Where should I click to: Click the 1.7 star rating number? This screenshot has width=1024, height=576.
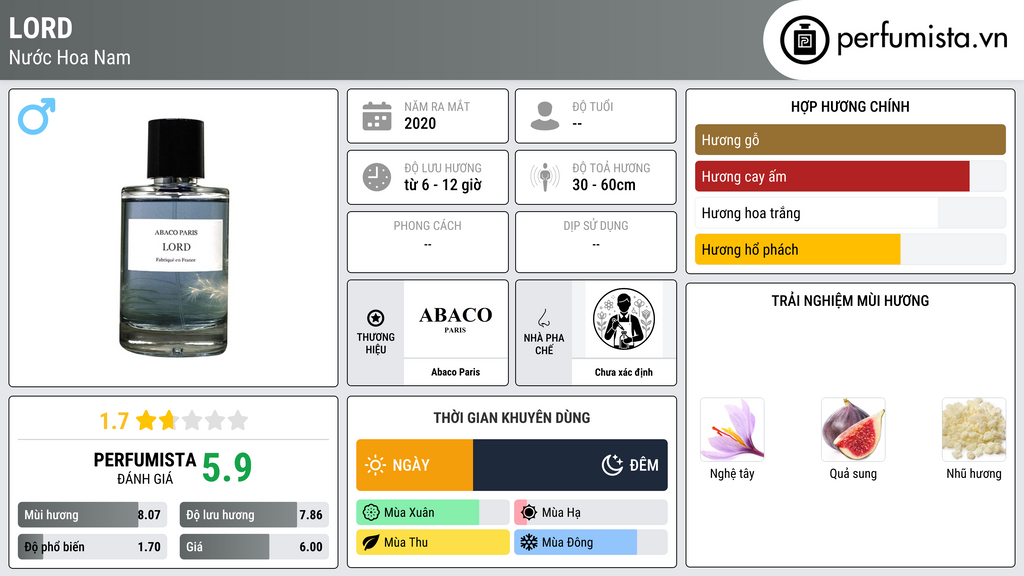click(114, 421)
